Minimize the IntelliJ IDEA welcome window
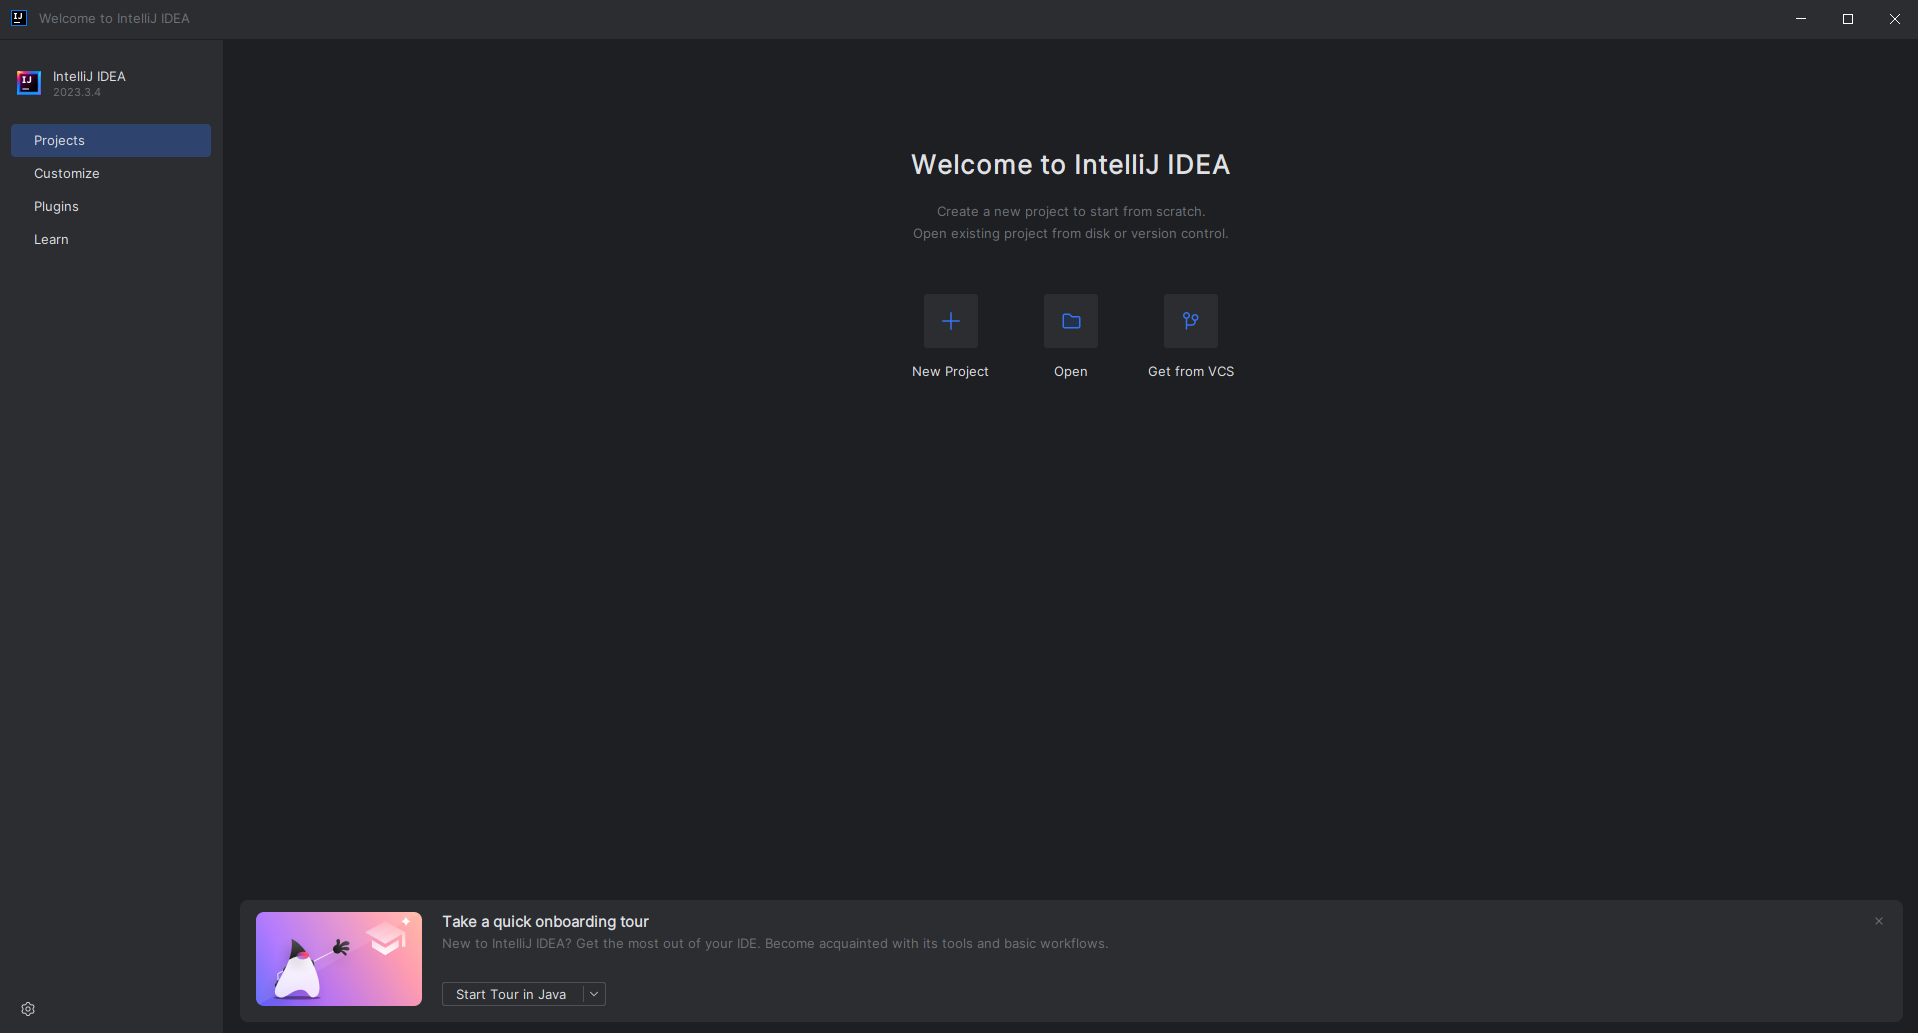 pyautogui.click(x=1801, y=19)
